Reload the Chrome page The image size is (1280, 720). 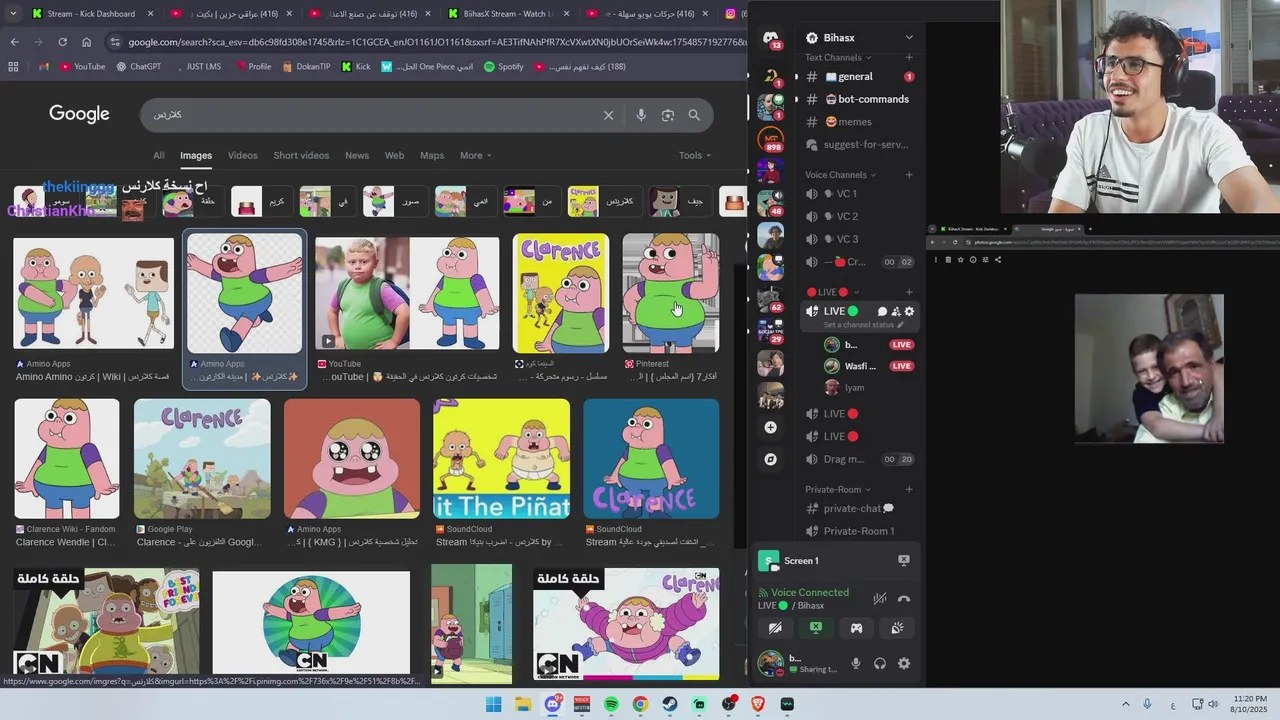tap(62, 42)
